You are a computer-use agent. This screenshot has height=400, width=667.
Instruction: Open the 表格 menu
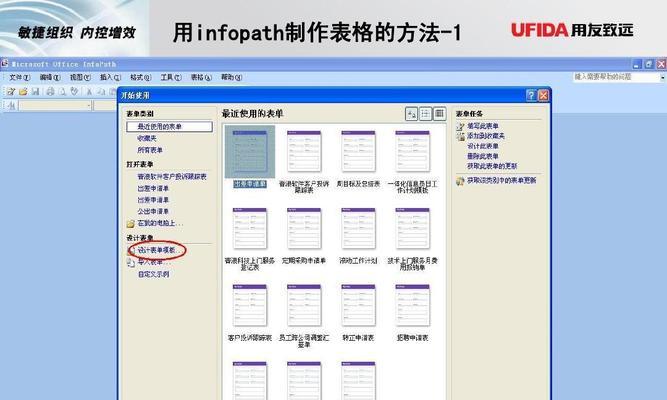click(201, 77)
